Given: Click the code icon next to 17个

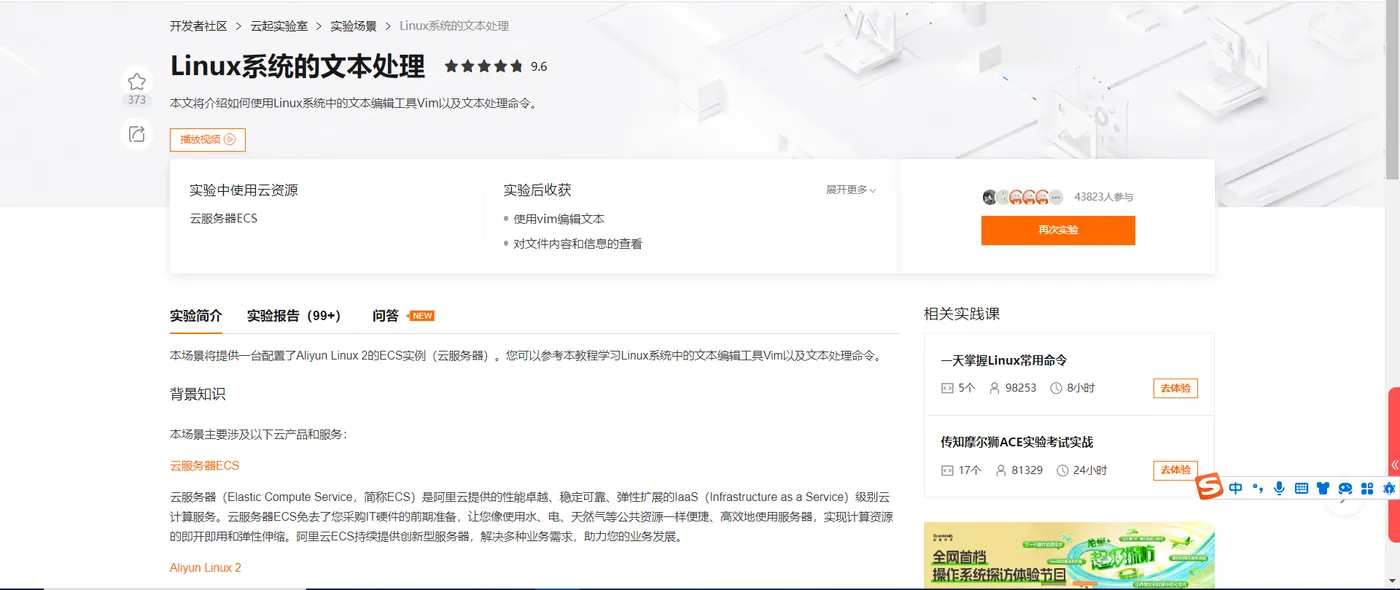Looking at the screenshot, I should pyautogui.click(x=947, y=470).
